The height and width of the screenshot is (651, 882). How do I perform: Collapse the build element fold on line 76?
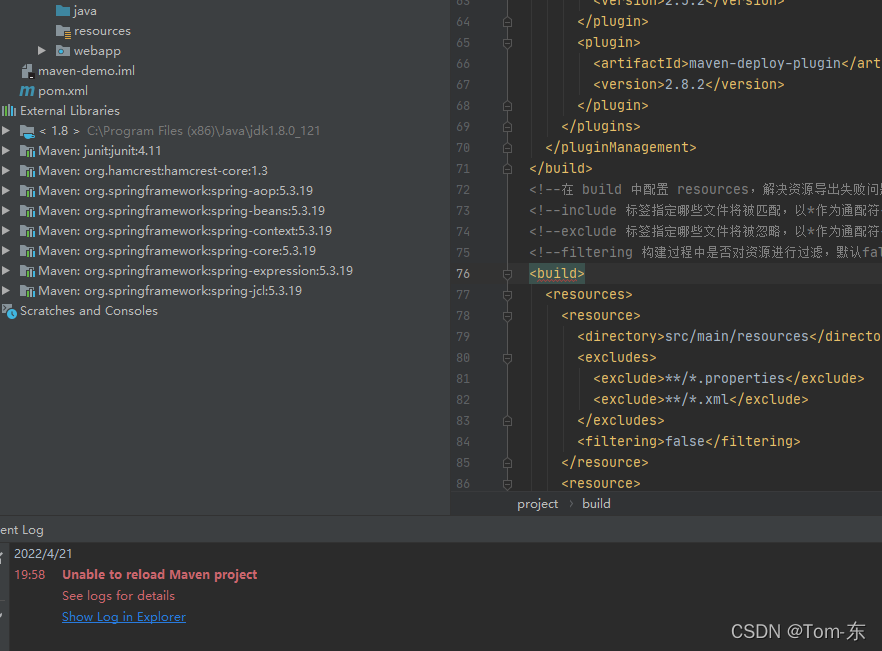[508, 272]
